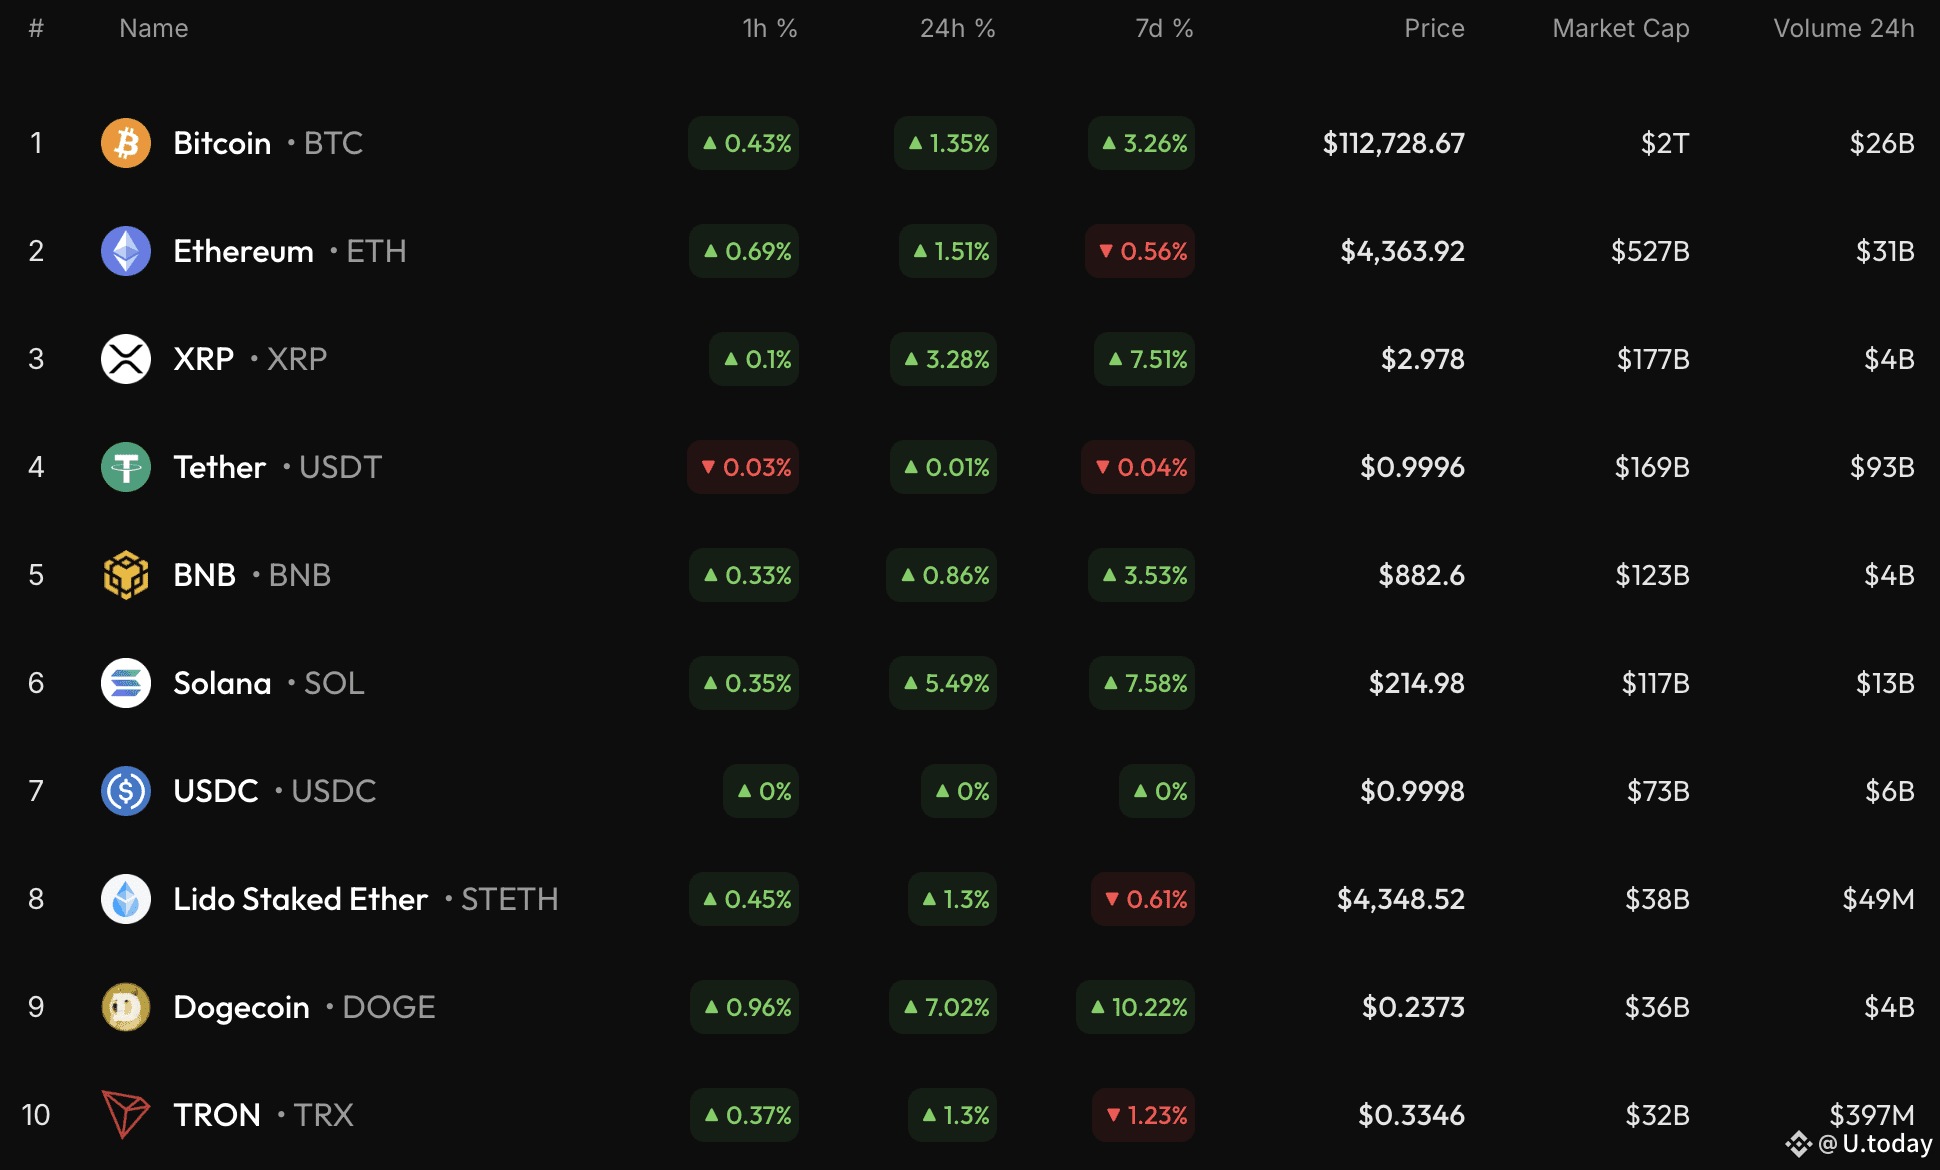1940x1170 pixels.
Task: Click Bitcoin price $112,728.67
Action: click(1393, 143)
